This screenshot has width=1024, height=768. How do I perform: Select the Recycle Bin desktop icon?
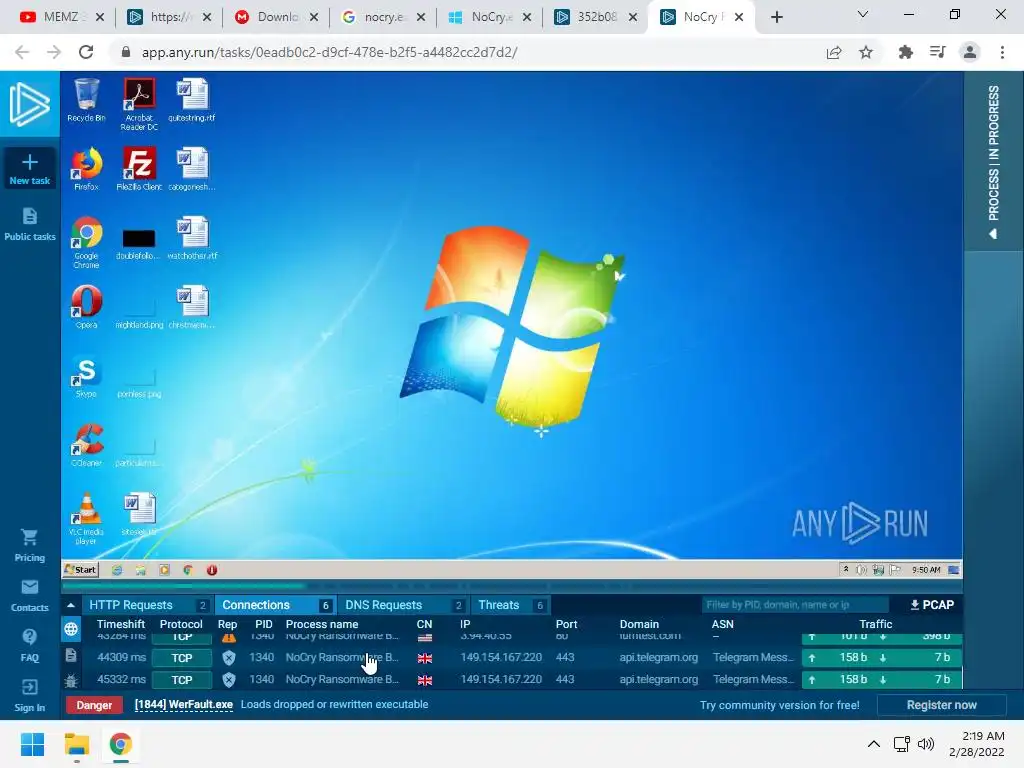click(86, 100)
